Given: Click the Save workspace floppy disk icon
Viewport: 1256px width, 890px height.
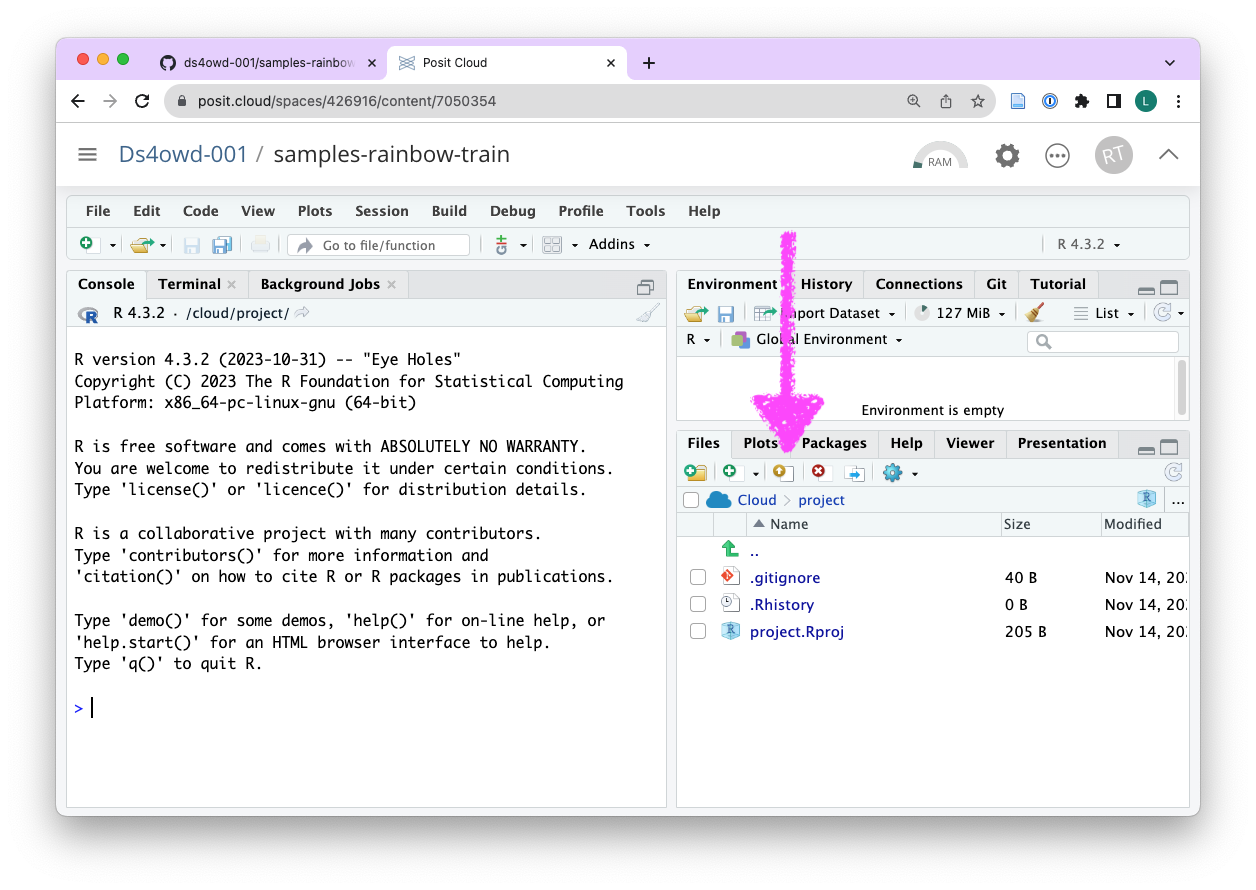Looking at the screenshot, I should [x=726, y=313].
